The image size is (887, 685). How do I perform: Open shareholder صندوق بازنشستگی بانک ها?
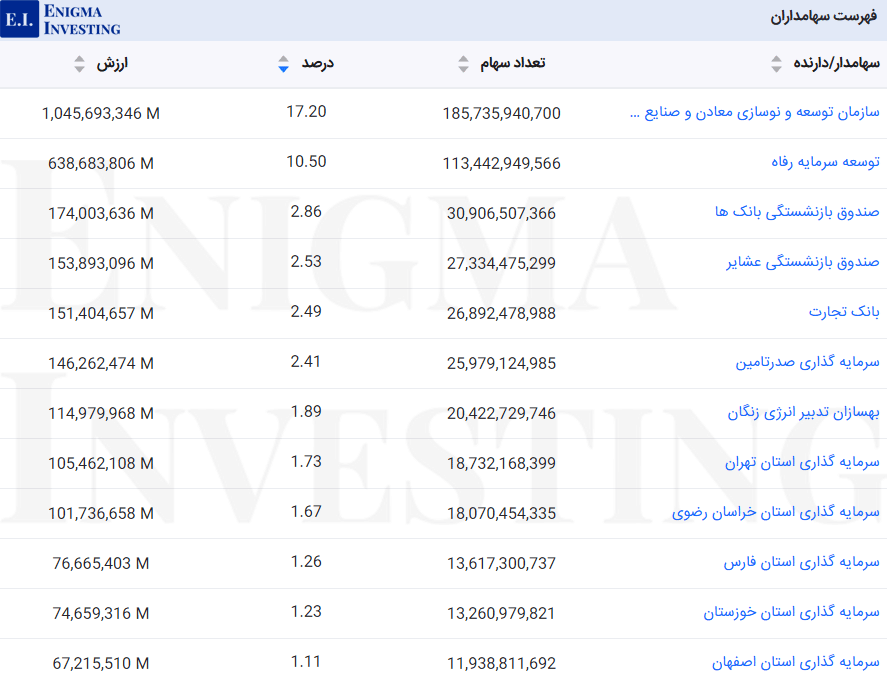pos(797,212)
